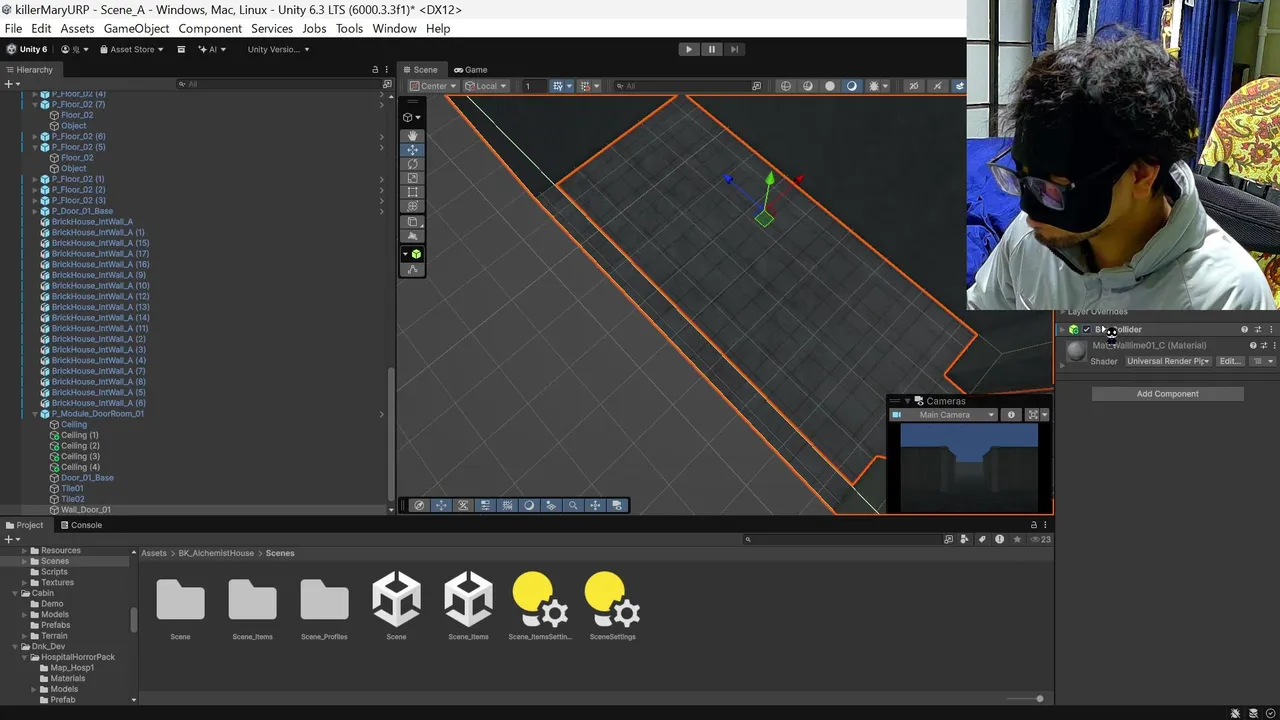Select the Rotate tool
This screenshot has width=1280, height=720.
pyautogui.click(x=412, y=164)
